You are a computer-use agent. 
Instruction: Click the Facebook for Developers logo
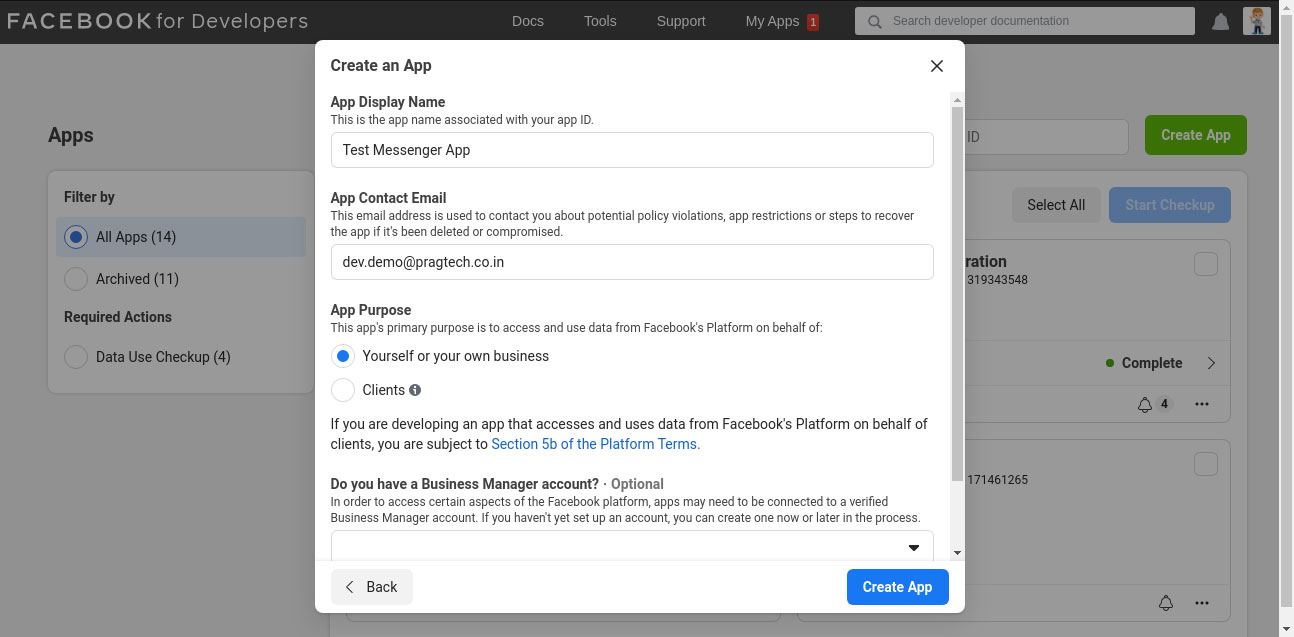tap(157, 21)
